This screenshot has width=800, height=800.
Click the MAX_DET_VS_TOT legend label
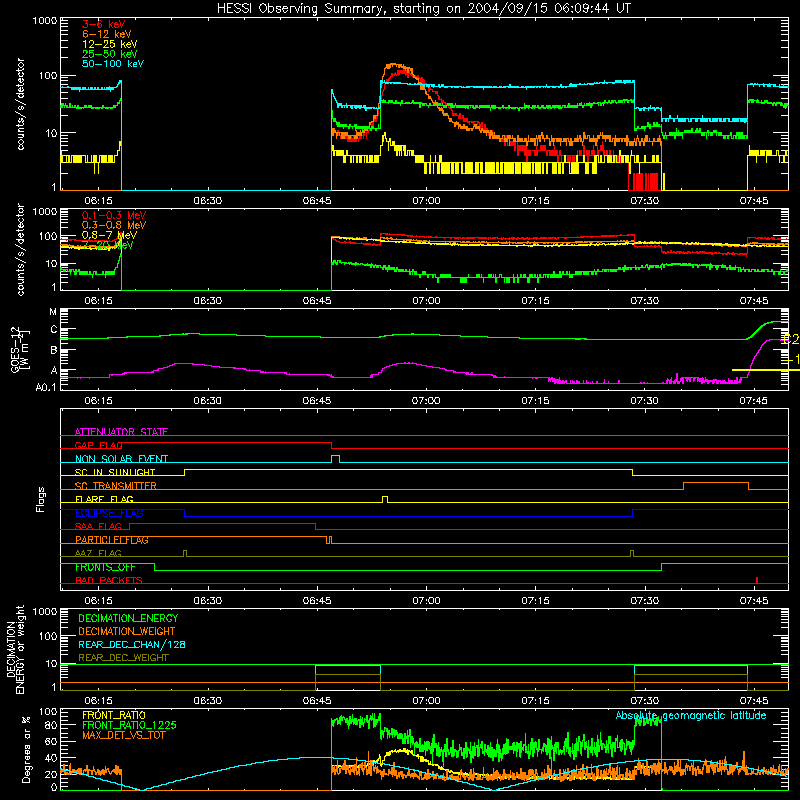(123, 735)
